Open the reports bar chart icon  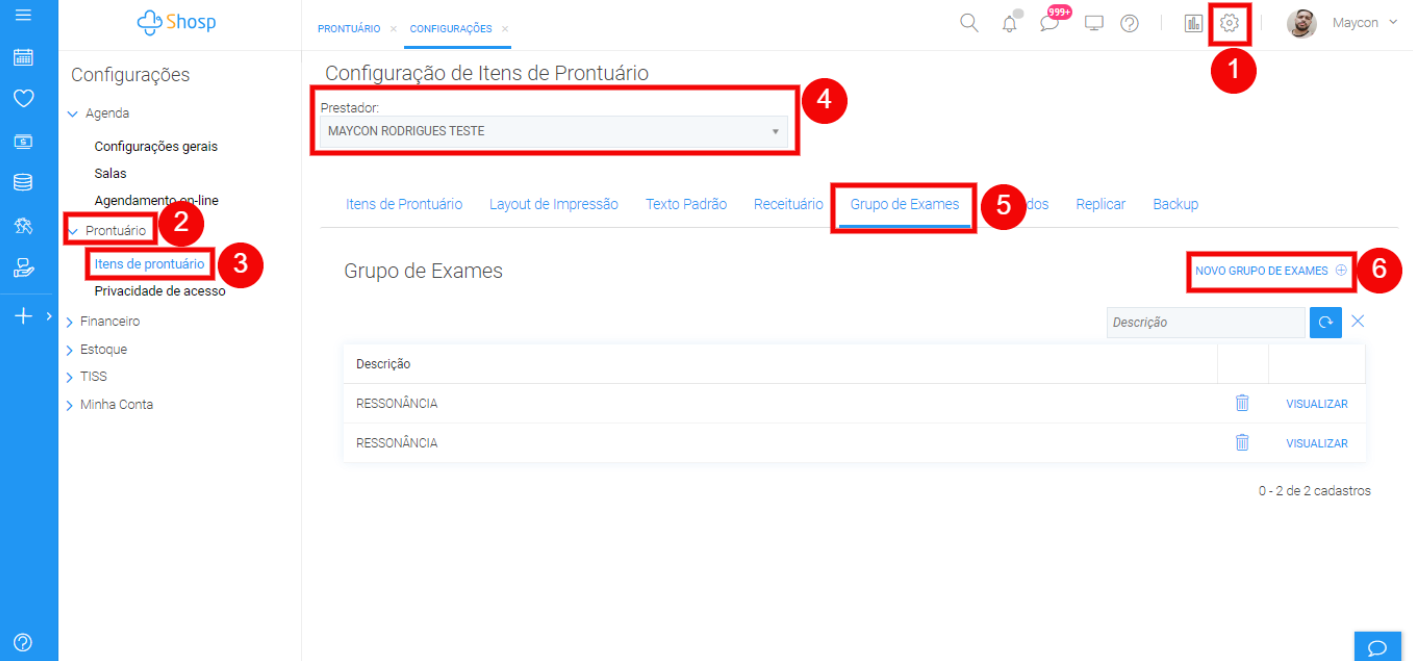[1193, 23]
